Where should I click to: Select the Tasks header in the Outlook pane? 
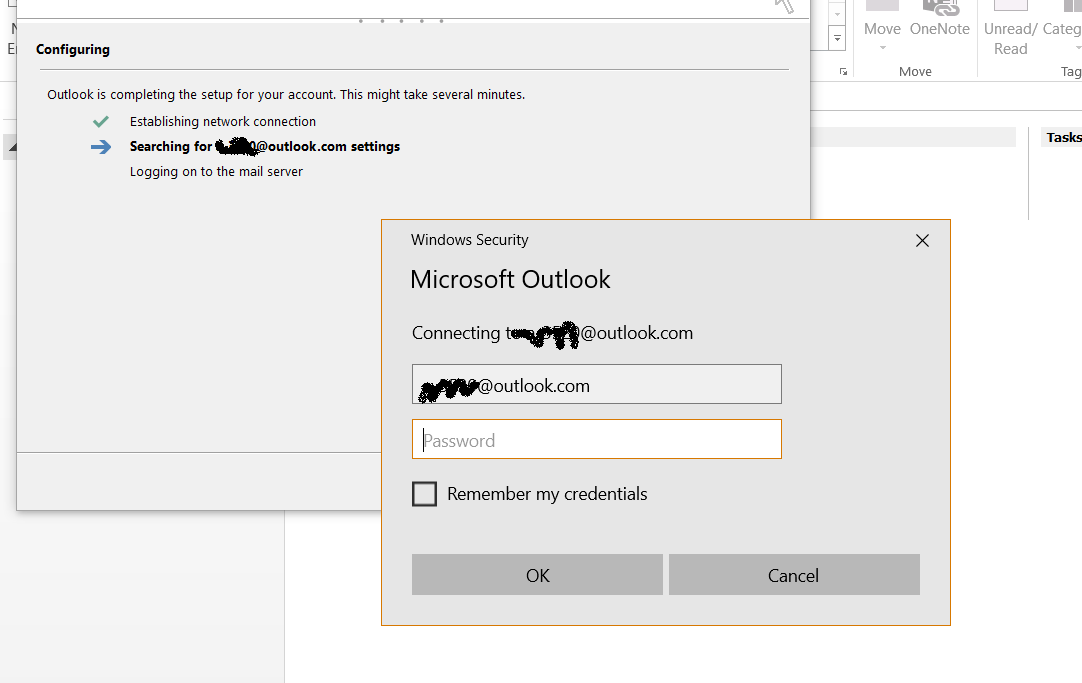click(x=1063, y=137)
